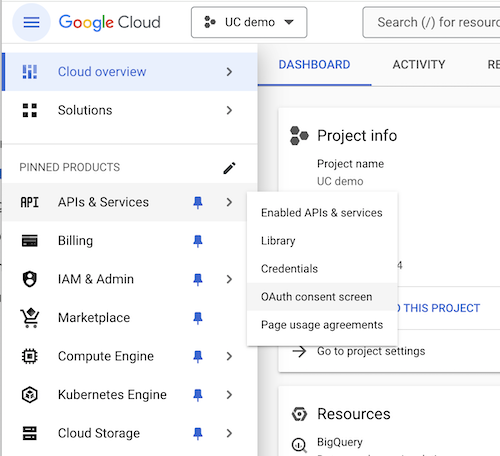This screenshot has height=456, width=500.
Task: Select the Solutions menu label
Action: [85, 110]
